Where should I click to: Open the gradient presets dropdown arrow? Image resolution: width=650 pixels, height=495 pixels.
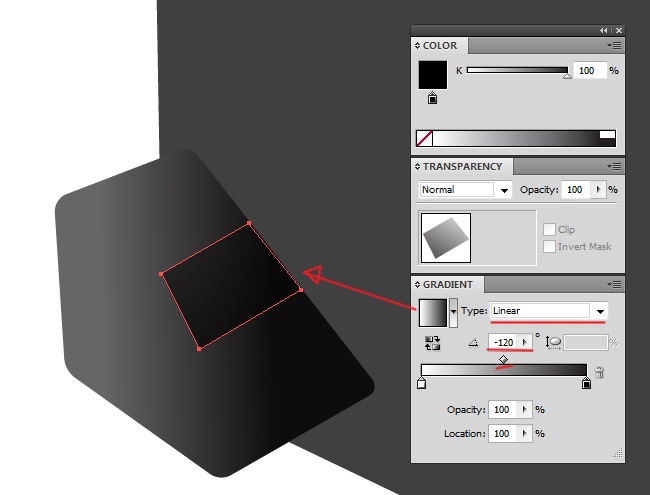pos(454,312)
